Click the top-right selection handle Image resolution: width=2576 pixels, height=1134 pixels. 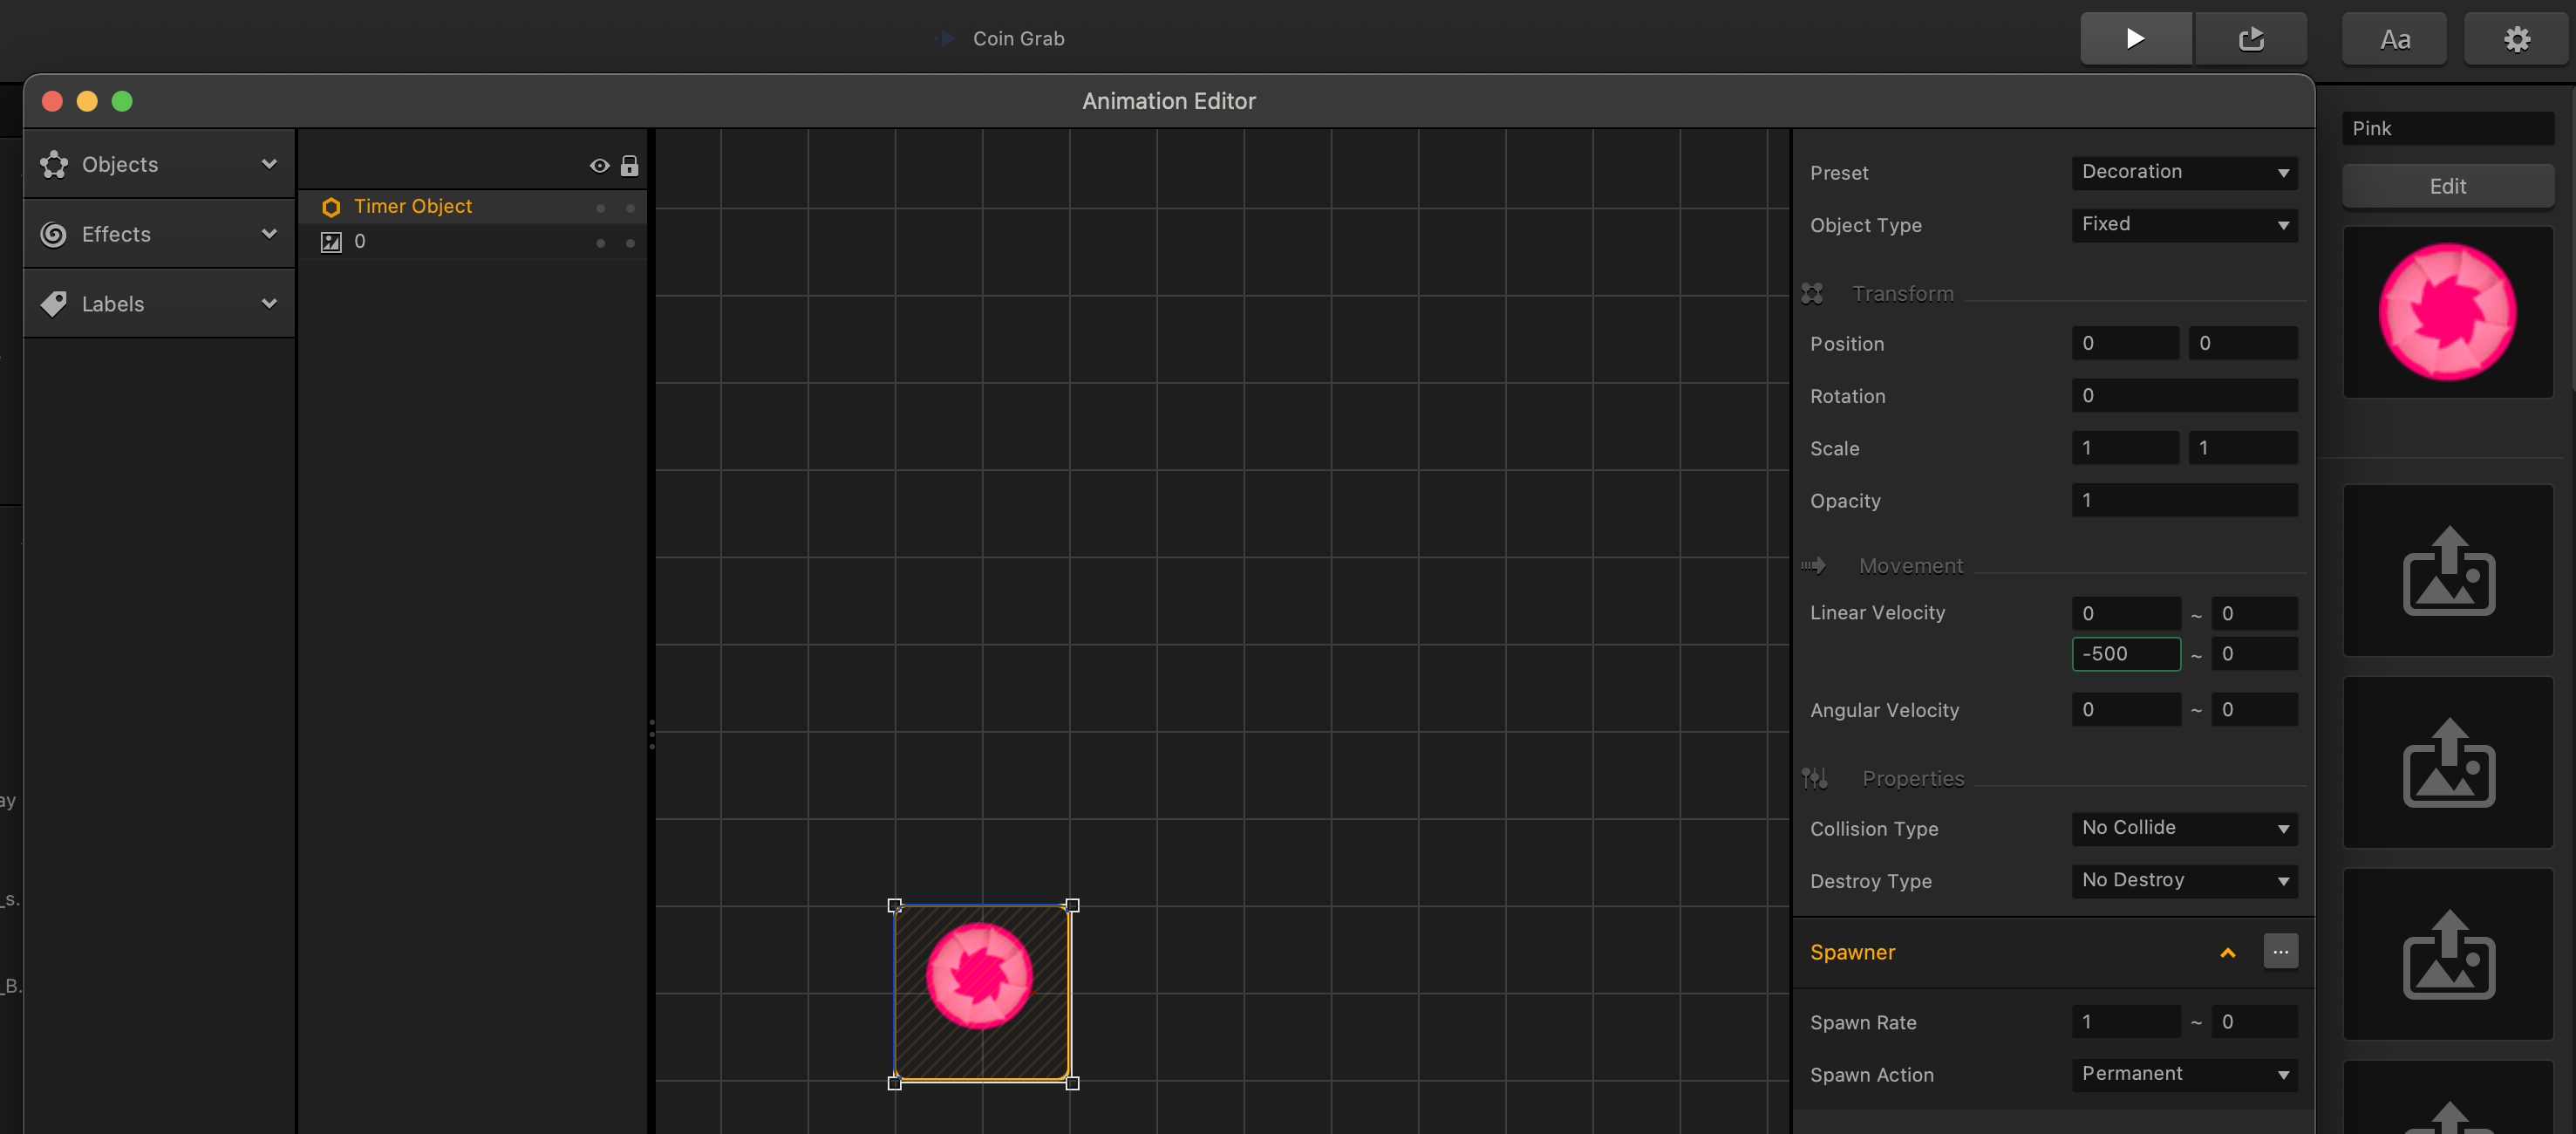coord(1072,905)
